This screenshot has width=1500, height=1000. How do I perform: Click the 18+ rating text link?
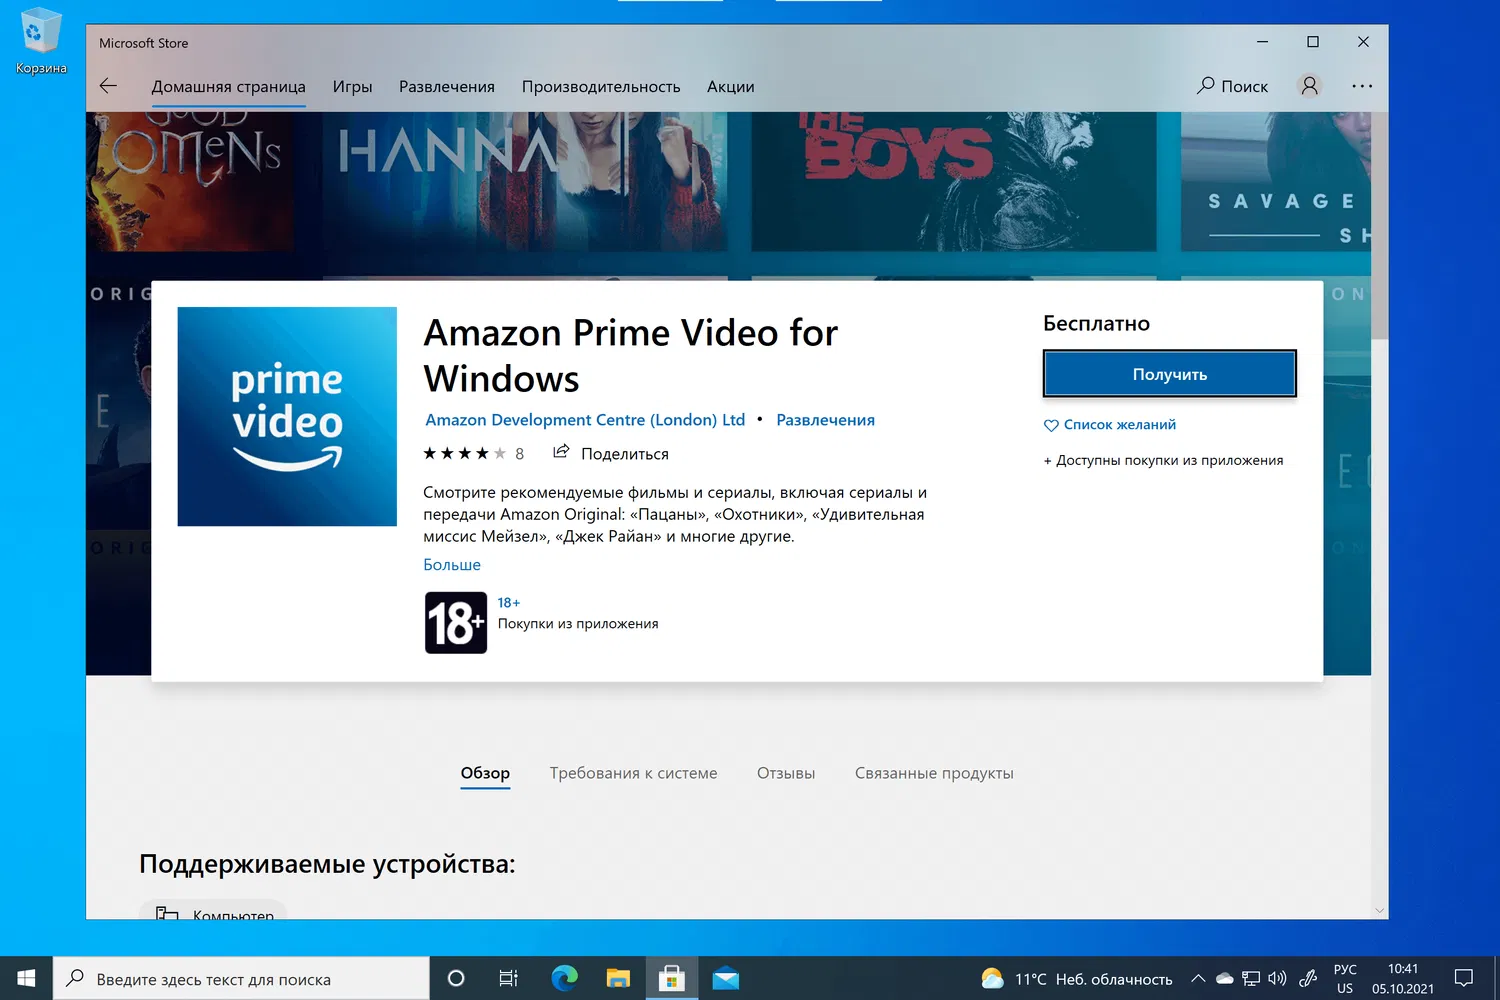509,603
